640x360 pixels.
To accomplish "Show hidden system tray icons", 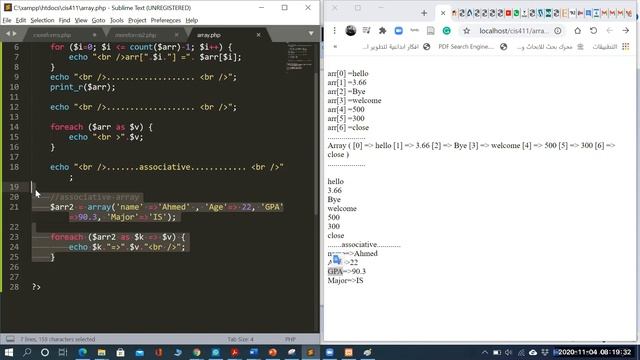I will tap(484, 352).
